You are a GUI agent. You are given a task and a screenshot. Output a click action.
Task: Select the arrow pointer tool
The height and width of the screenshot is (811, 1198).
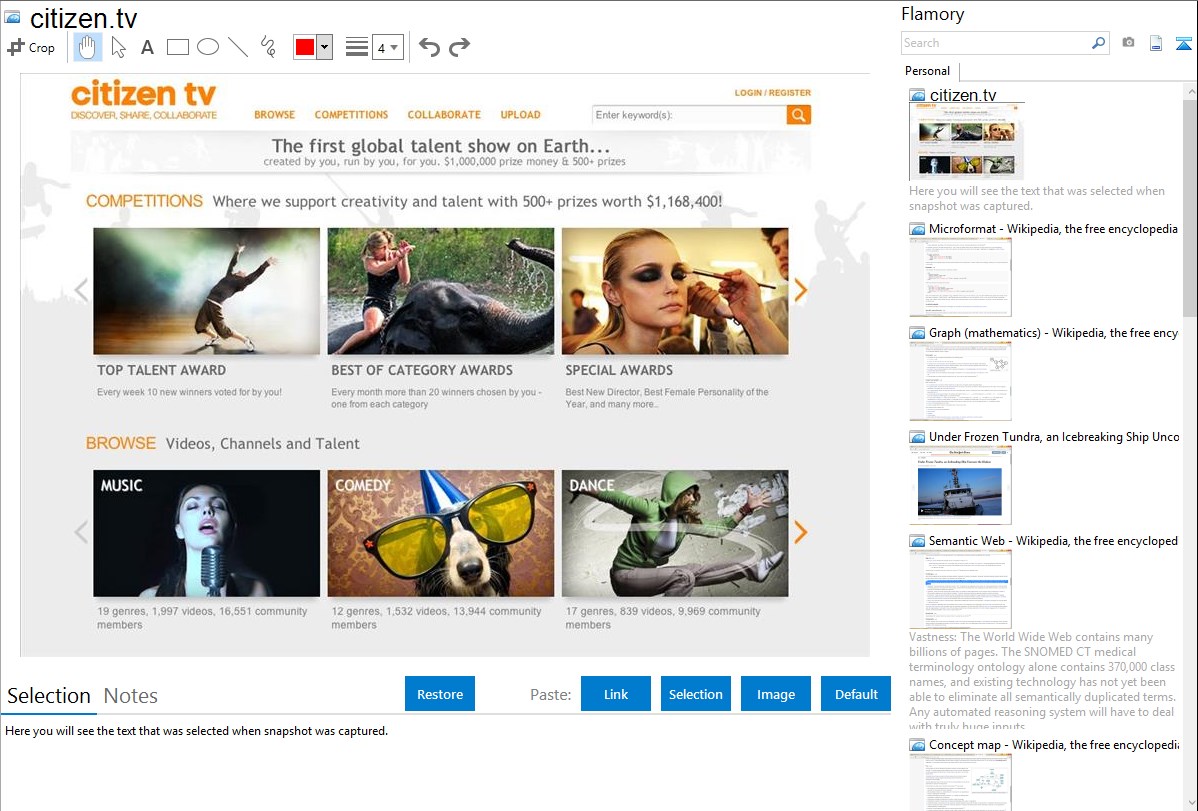(118, 47)
